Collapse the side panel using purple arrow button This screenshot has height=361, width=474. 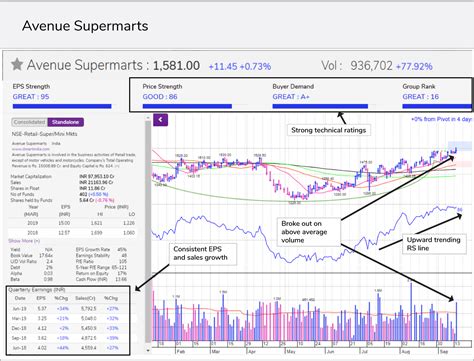tap(160, 120)
